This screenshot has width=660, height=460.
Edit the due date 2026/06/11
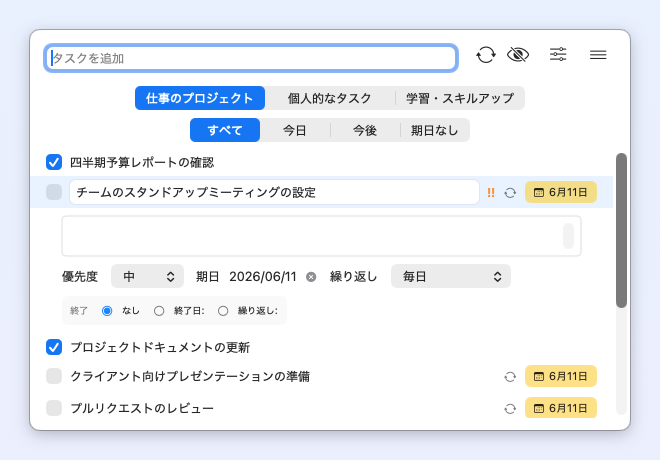click(263, 277)
